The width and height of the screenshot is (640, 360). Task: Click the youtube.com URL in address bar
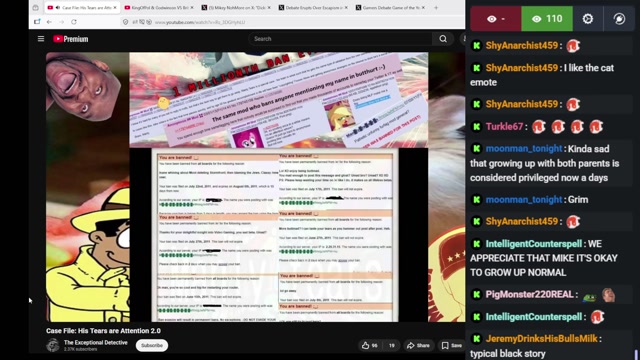coord(200,22)
